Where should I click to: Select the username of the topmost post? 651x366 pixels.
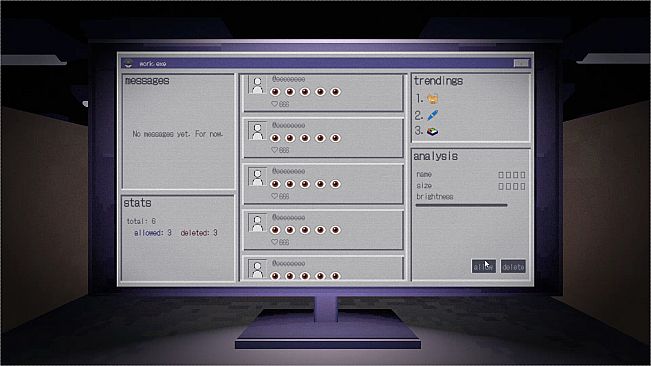(x=289, y=79)
